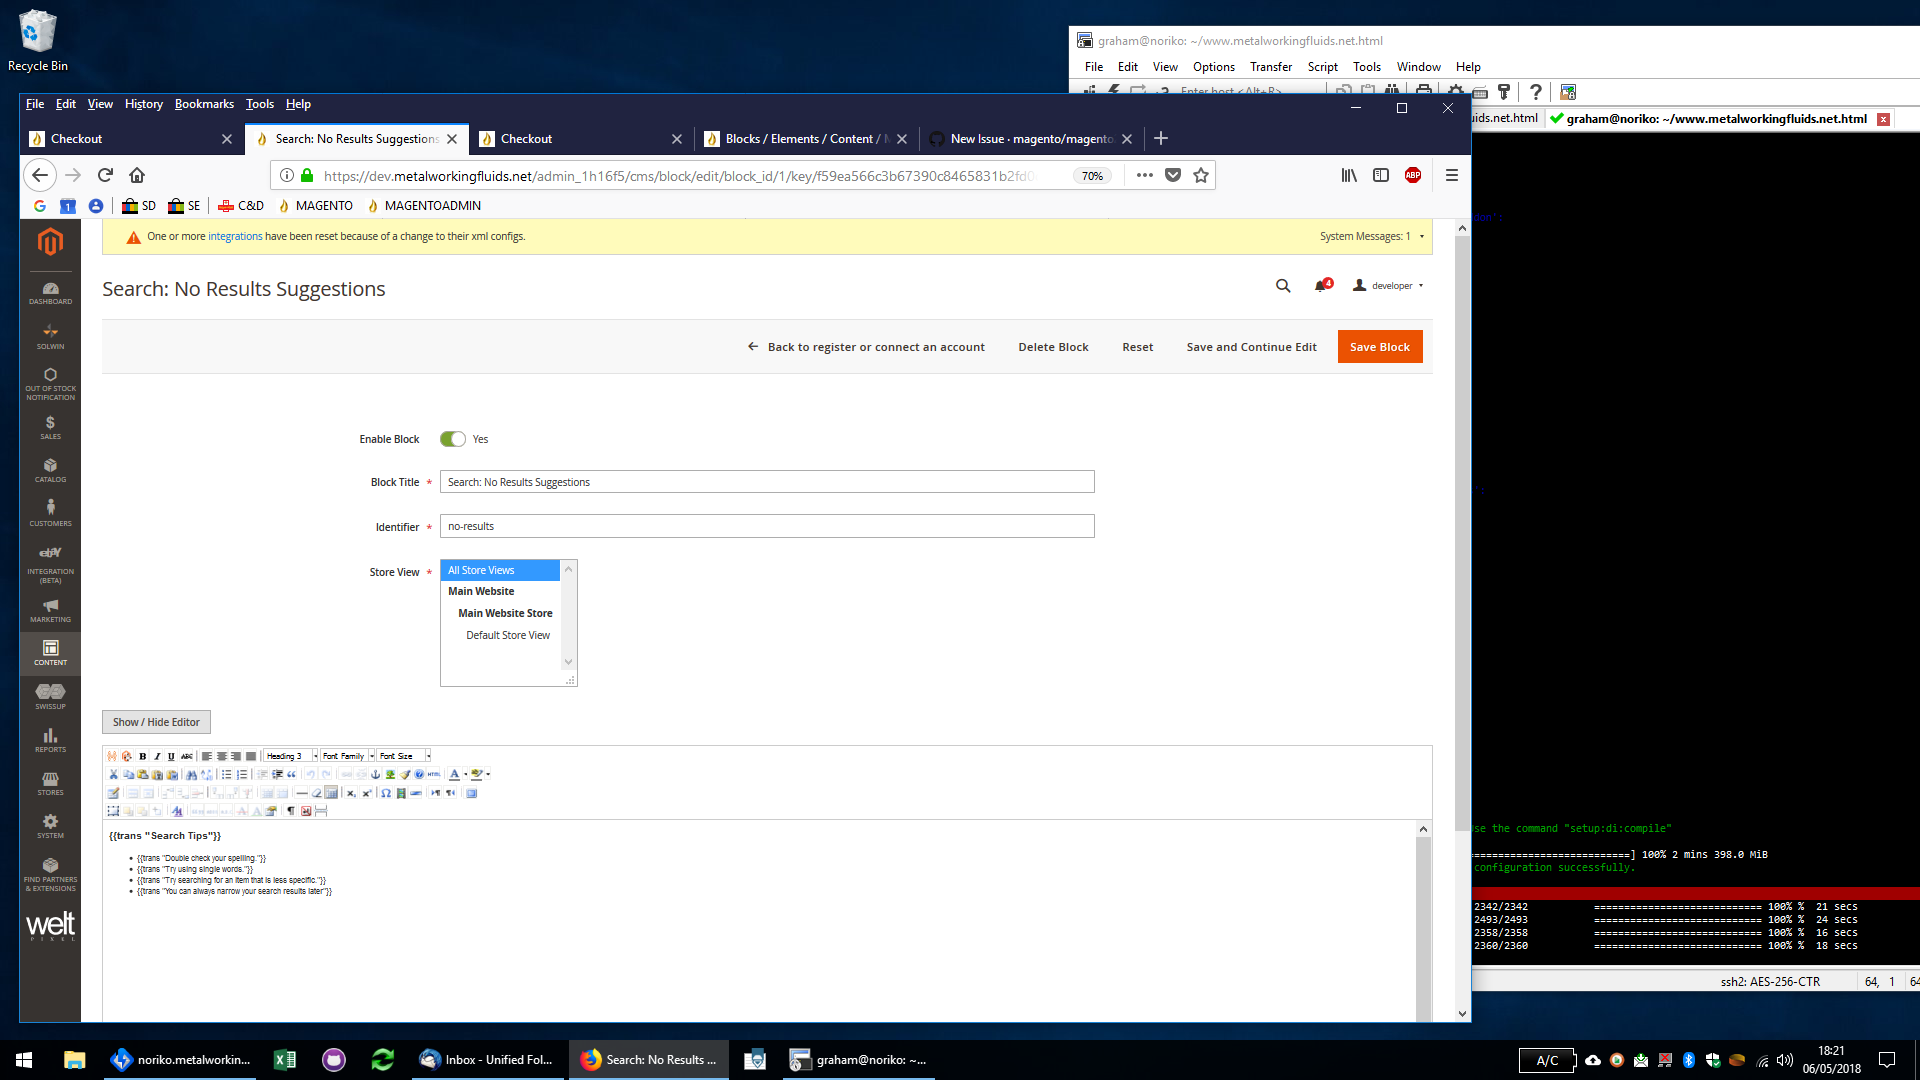Expand the Font Family dropdown
1920x1080 pixels.
pos(371,756)
